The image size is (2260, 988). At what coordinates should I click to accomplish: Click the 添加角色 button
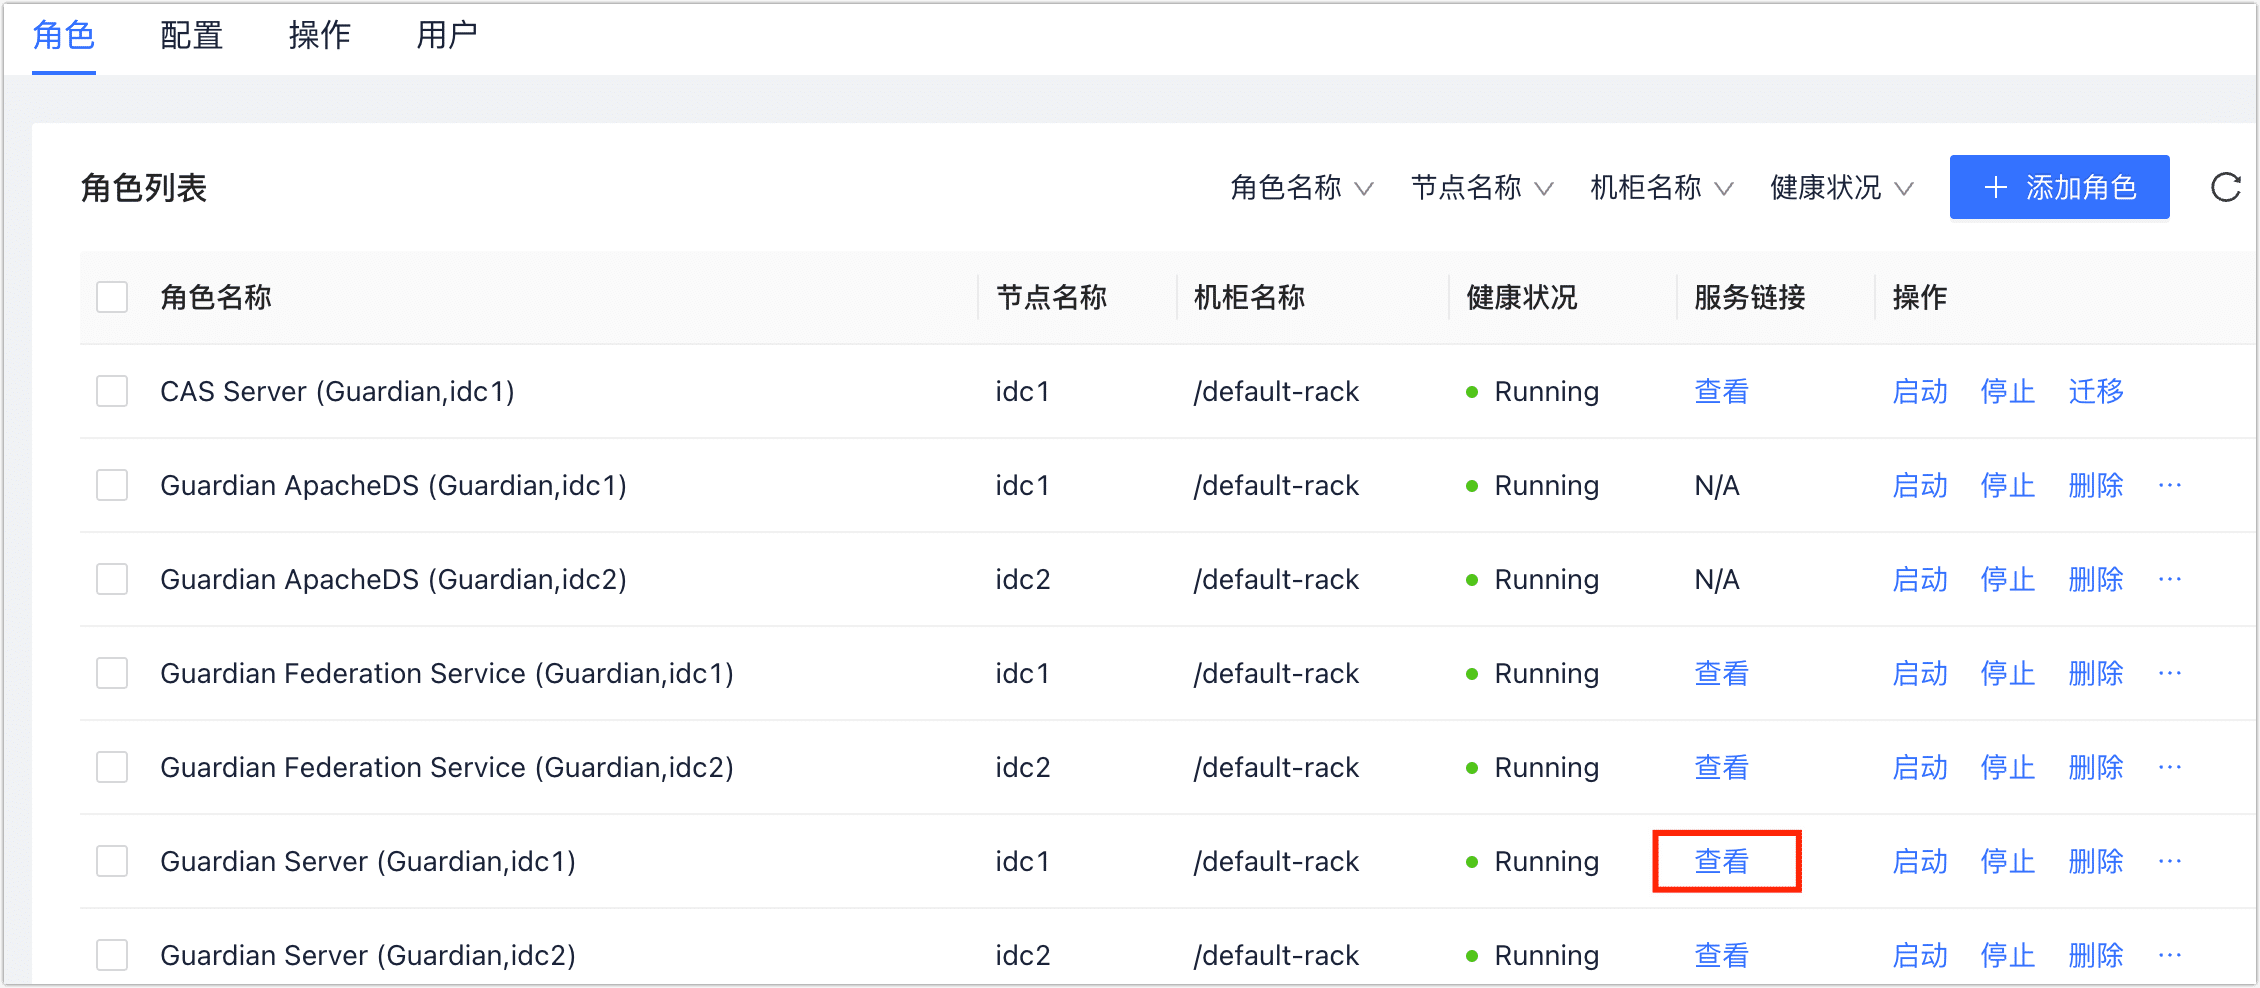[x=2060, y=187]
